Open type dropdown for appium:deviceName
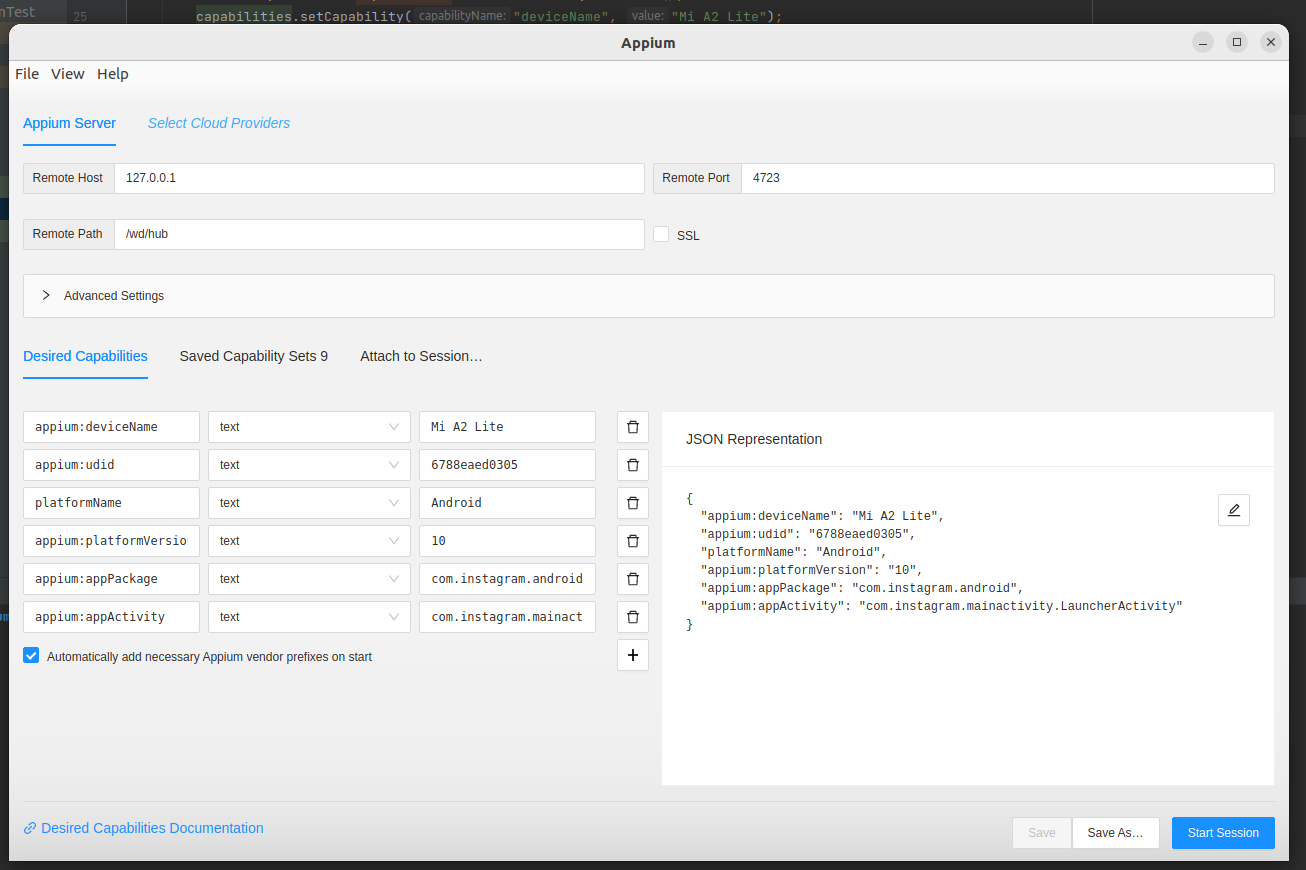The width and height of the screenshot is (1306, 870). pos(309,427)
